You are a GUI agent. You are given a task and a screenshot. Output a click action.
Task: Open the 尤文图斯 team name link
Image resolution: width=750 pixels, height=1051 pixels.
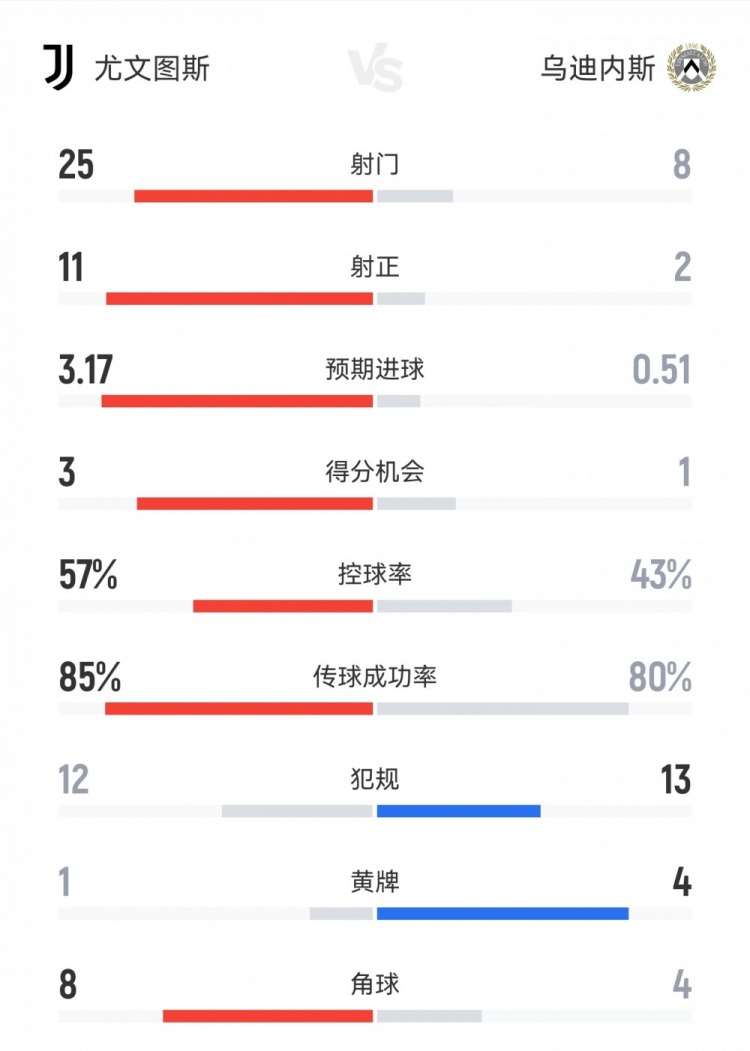(152, 69)
